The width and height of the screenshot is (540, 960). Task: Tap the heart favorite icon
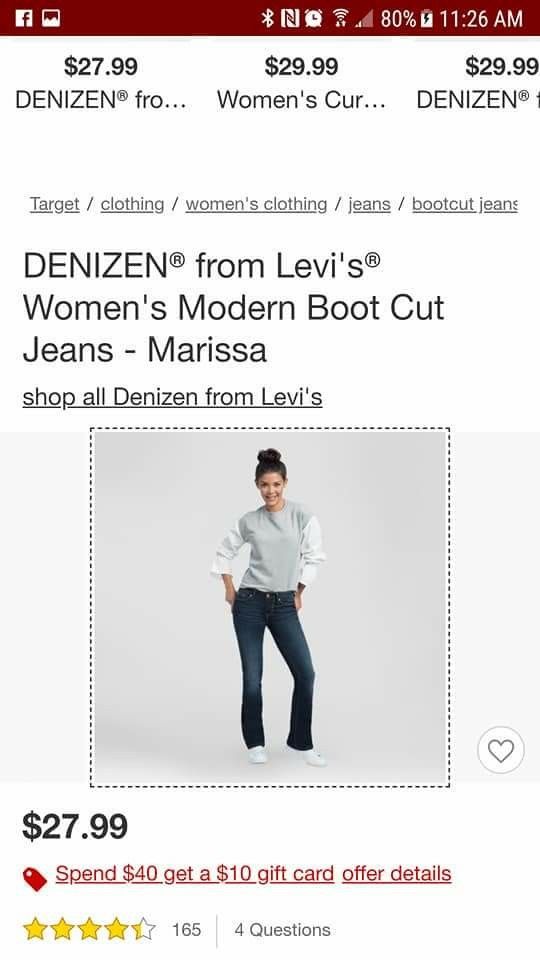click(x=500, y=750)
